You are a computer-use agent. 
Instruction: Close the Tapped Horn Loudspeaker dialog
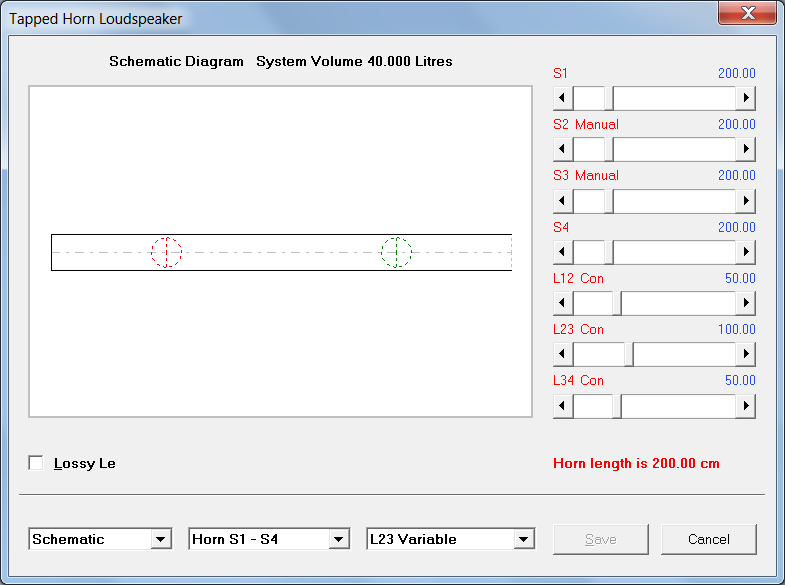point(747,13)
